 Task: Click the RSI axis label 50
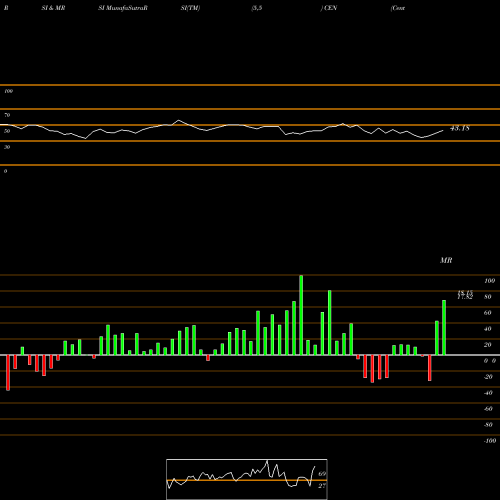click(7, 131)
